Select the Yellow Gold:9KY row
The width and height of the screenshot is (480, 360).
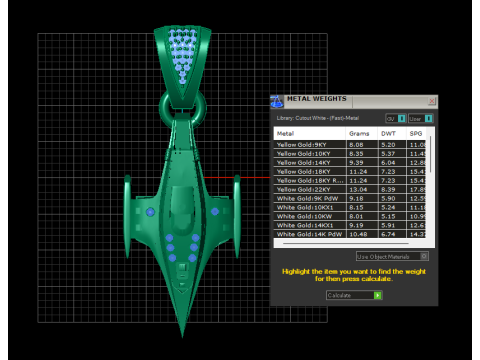point(350,145)
